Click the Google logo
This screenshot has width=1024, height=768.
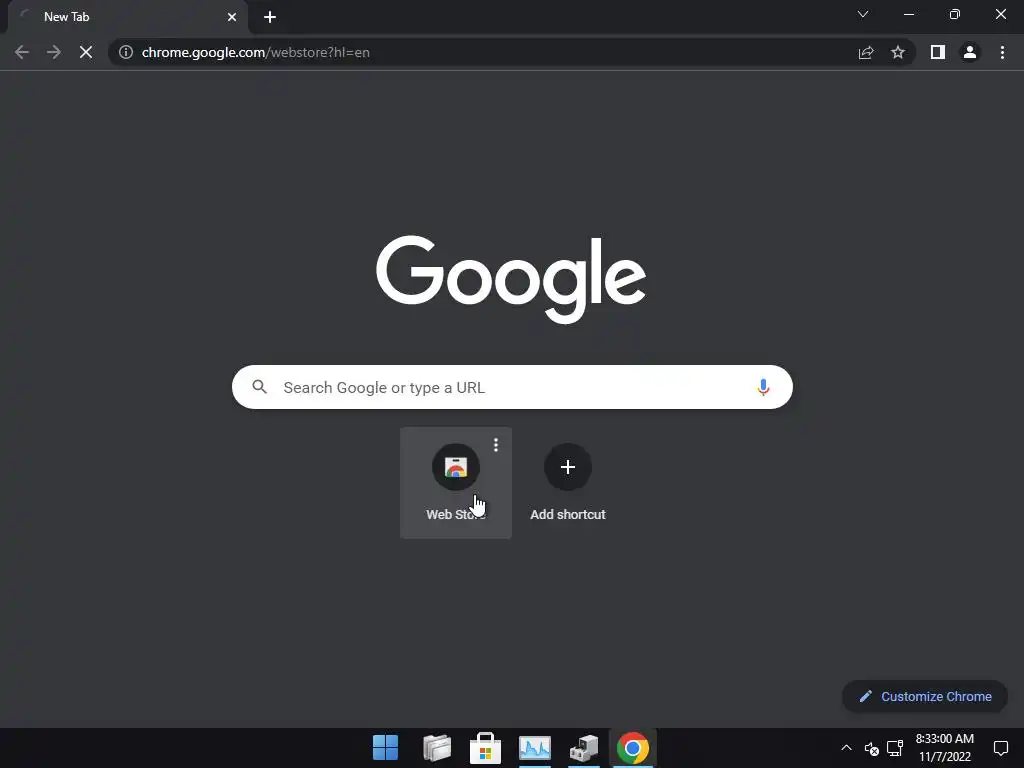[511, 279]
